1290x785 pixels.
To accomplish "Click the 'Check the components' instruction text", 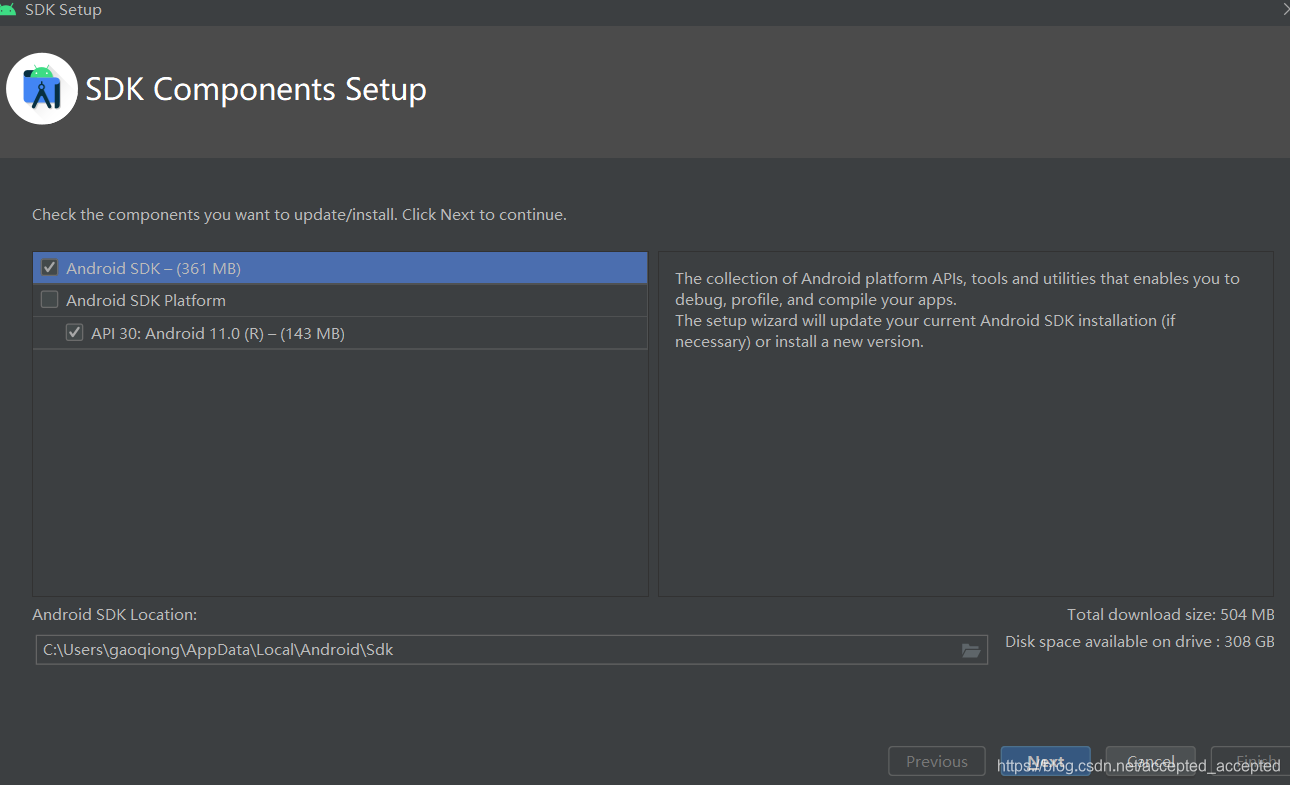I will pyautogui.click(x=299, y=214).
